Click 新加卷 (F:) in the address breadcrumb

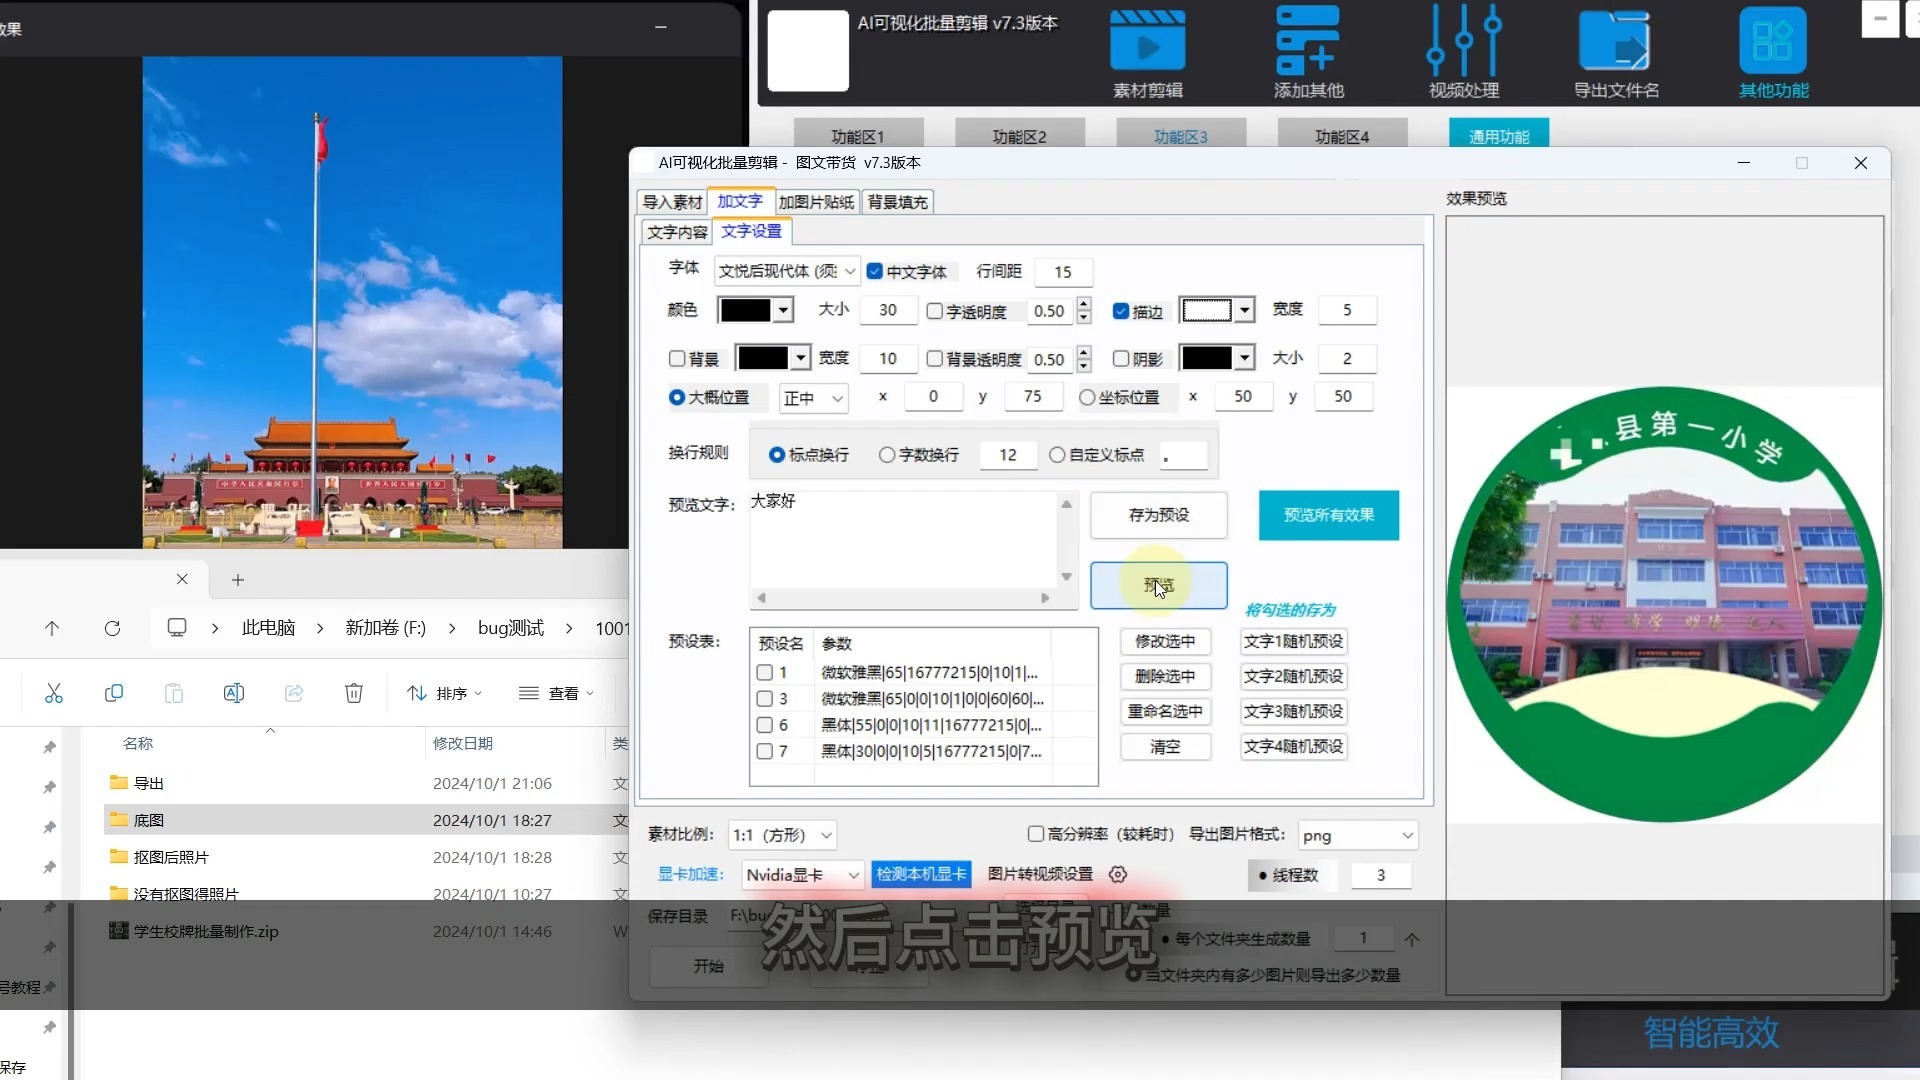point(386,628)
